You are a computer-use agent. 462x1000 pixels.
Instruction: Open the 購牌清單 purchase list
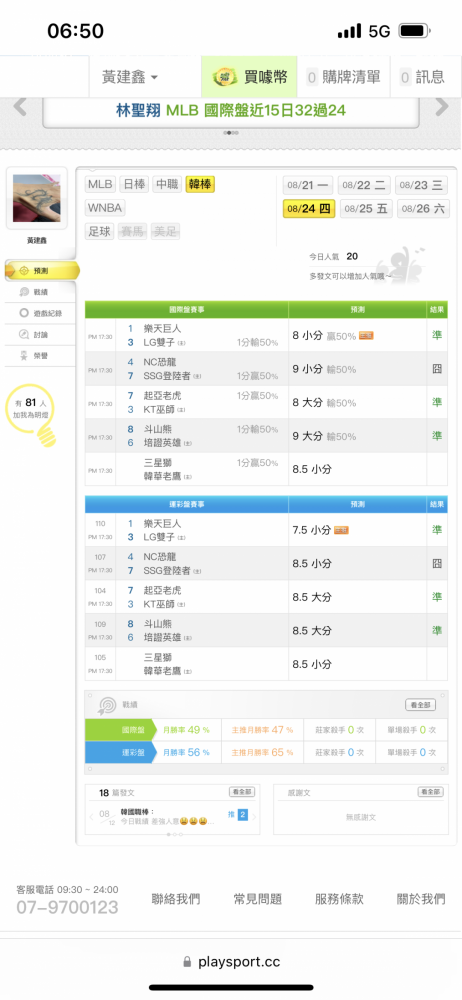click(343, 77)
